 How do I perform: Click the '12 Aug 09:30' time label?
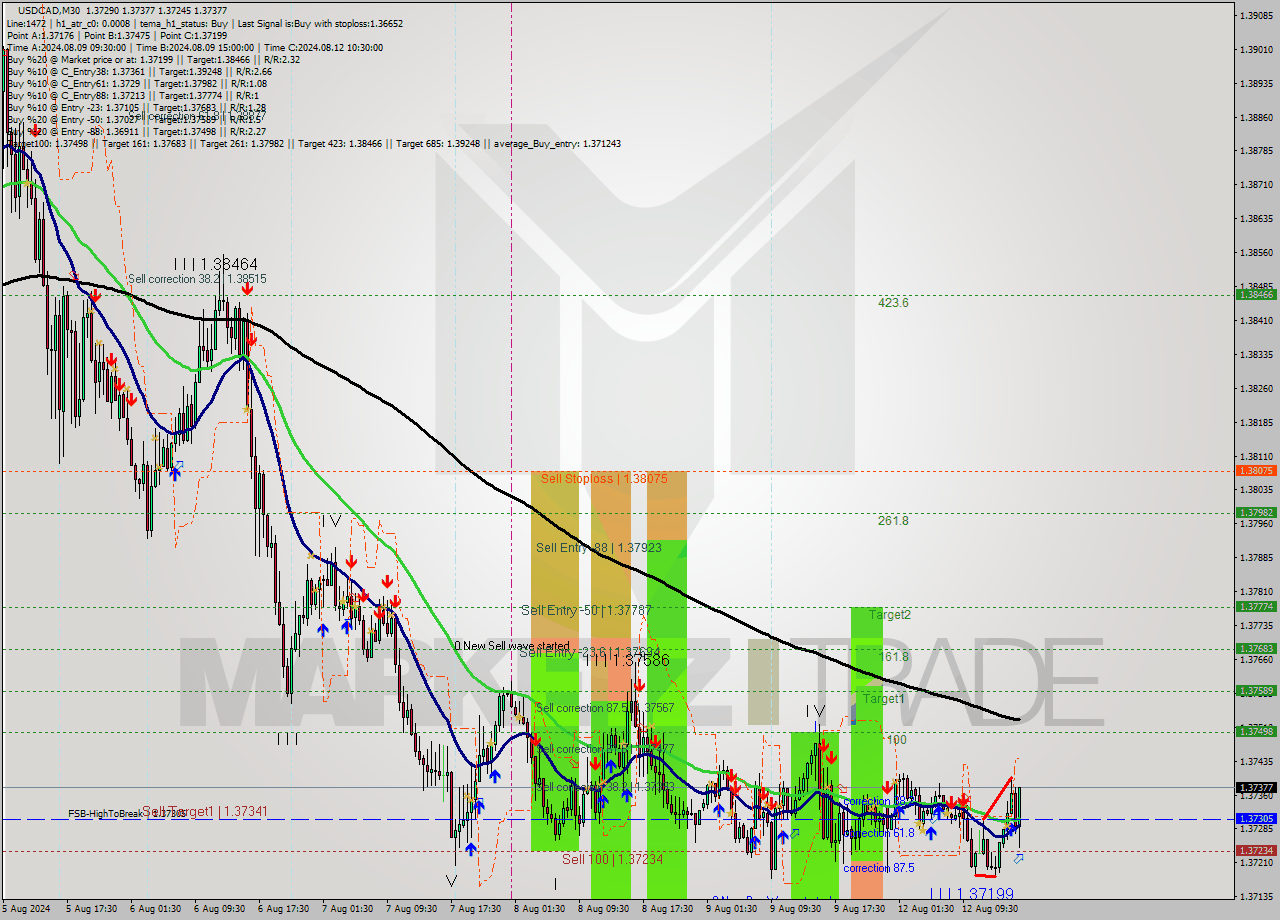point(988,909)
